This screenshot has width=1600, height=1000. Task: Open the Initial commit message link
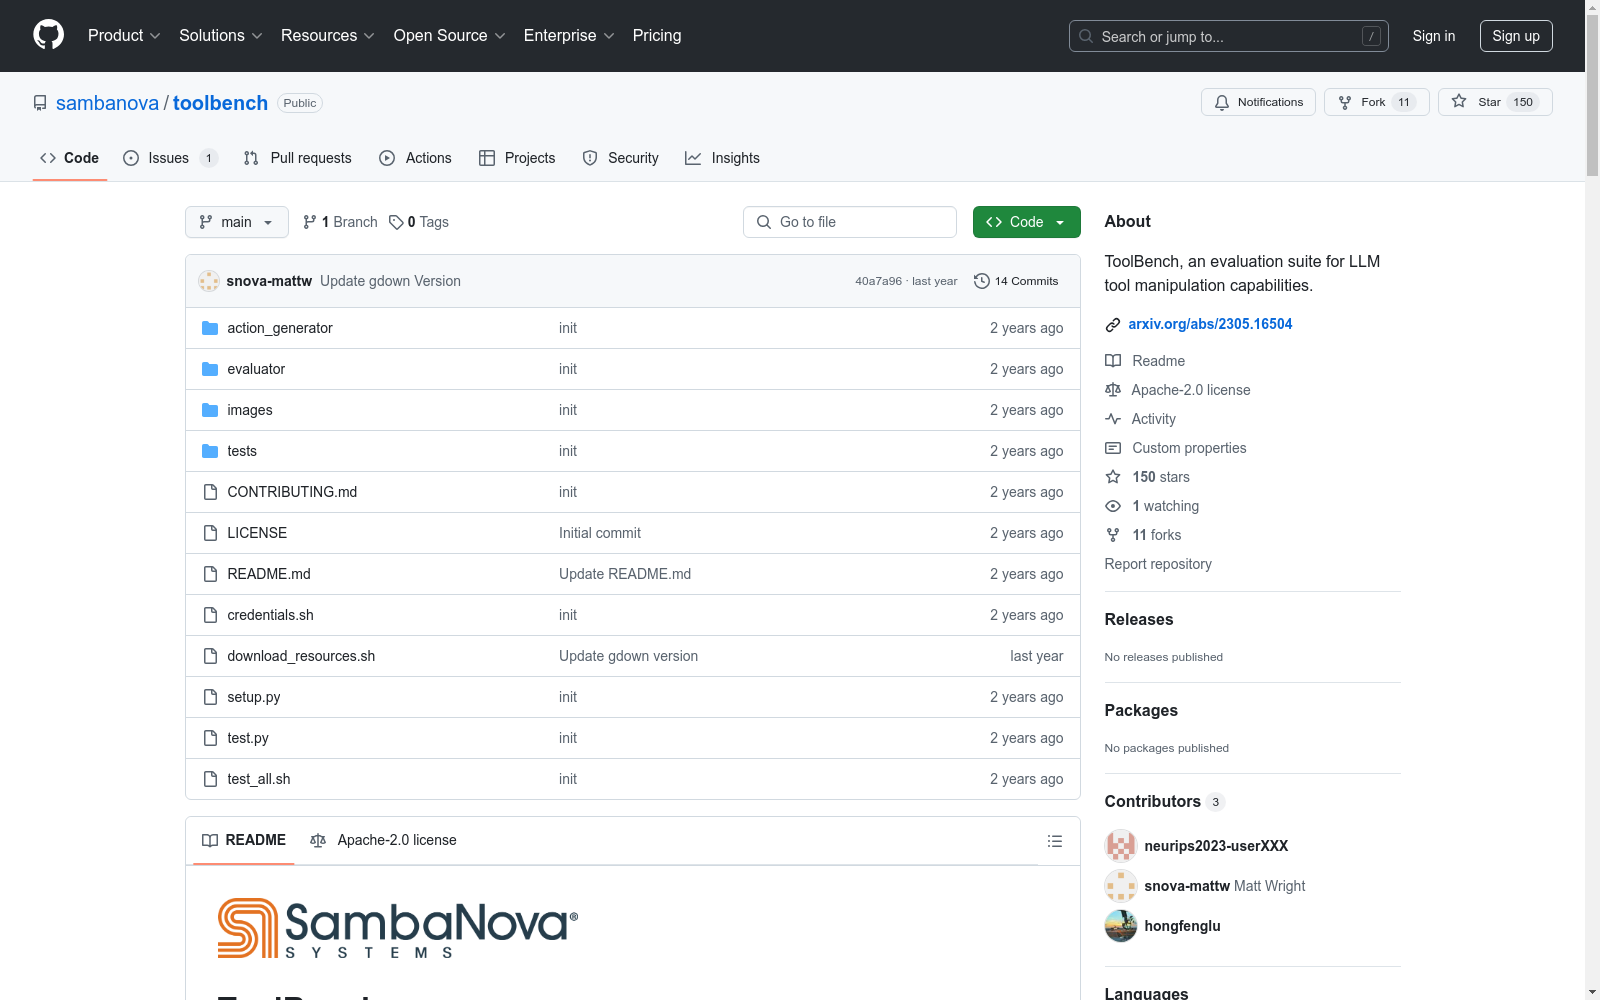(x=600, y=533)
